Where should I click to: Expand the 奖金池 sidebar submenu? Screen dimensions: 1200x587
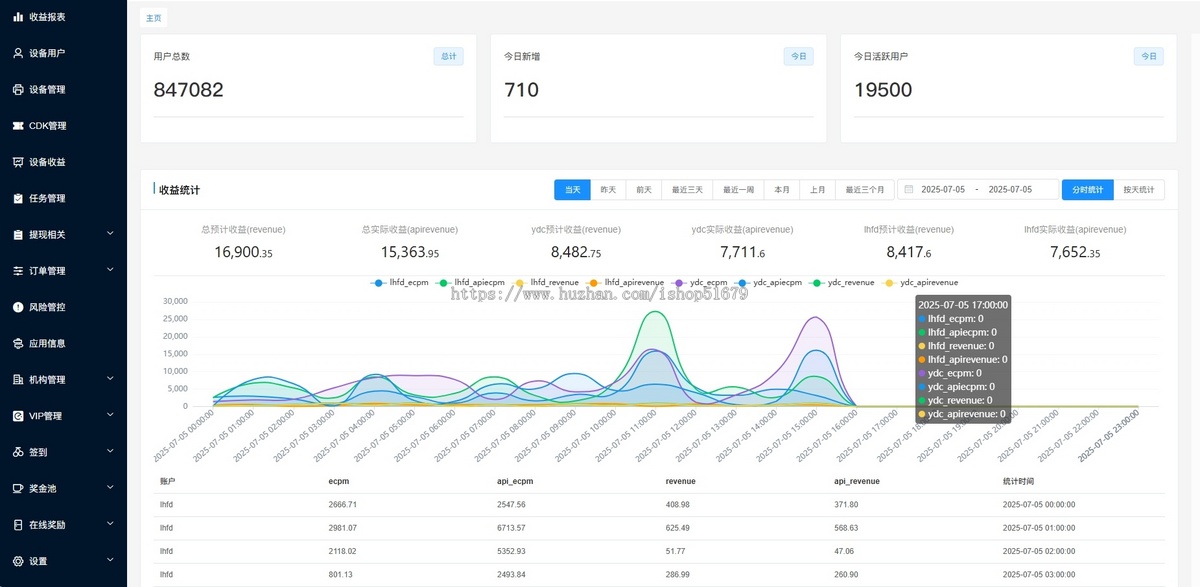[110, 488]
